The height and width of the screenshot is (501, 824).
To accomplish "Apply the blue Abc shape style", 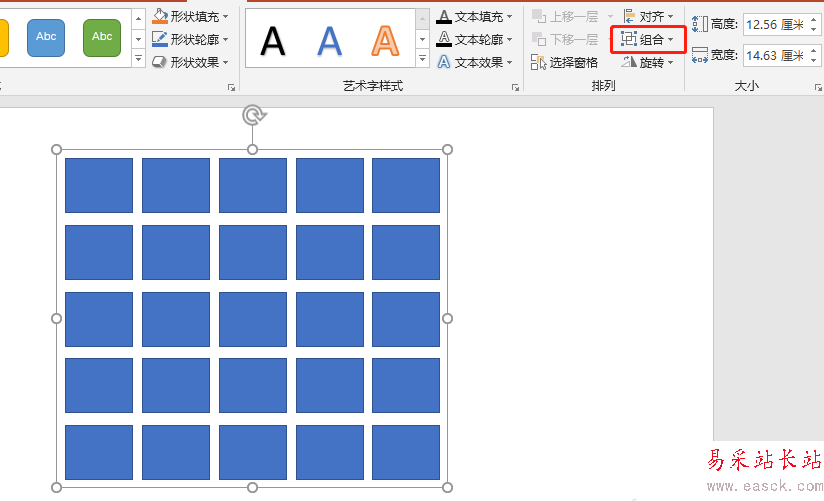I will point(46,38).
